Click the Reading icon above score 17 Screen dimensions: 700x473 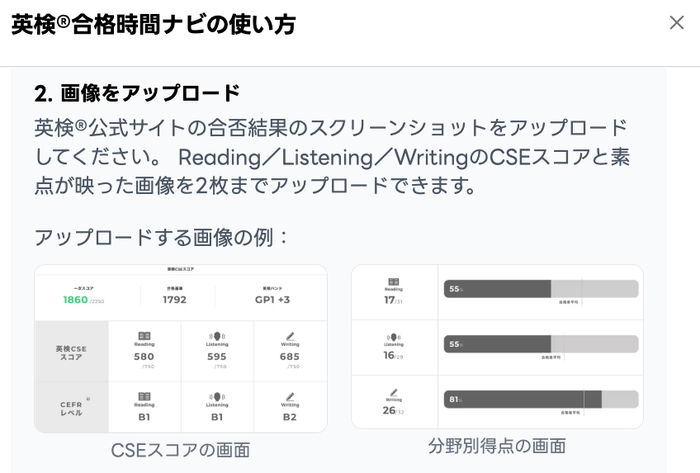pyautogui.click(x=393, y=282)
